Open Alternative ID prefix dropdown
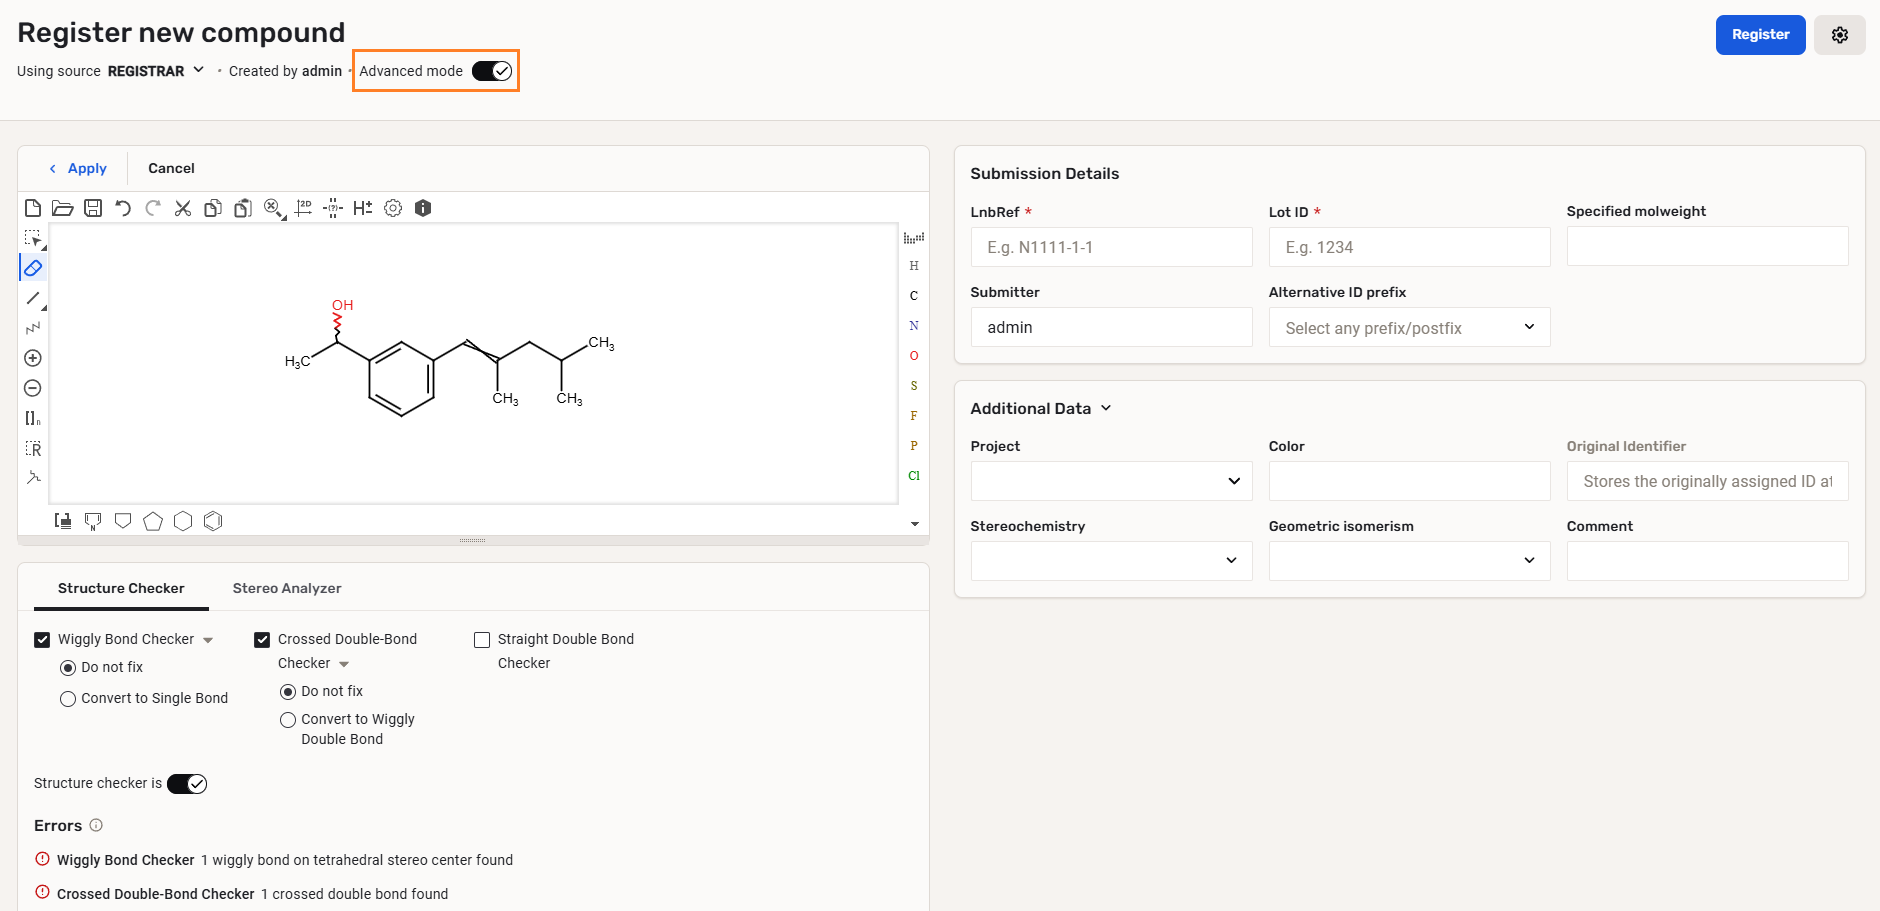 pos(1408,328)
